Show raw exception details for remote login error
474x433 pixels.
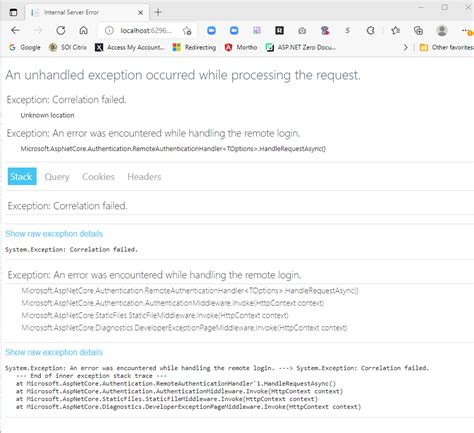pyautogui.click(x=54, y=352)
